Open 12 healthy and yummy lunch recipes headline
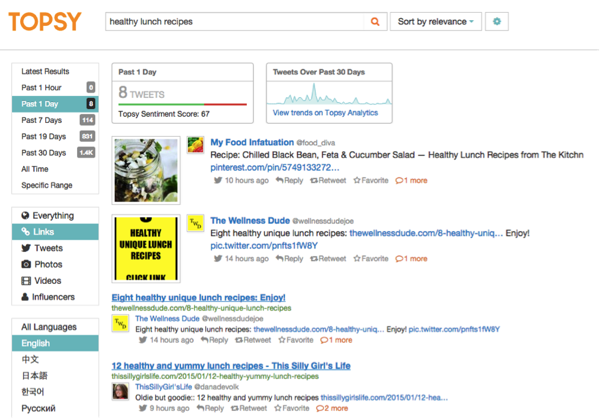 (x=231, y=366)
